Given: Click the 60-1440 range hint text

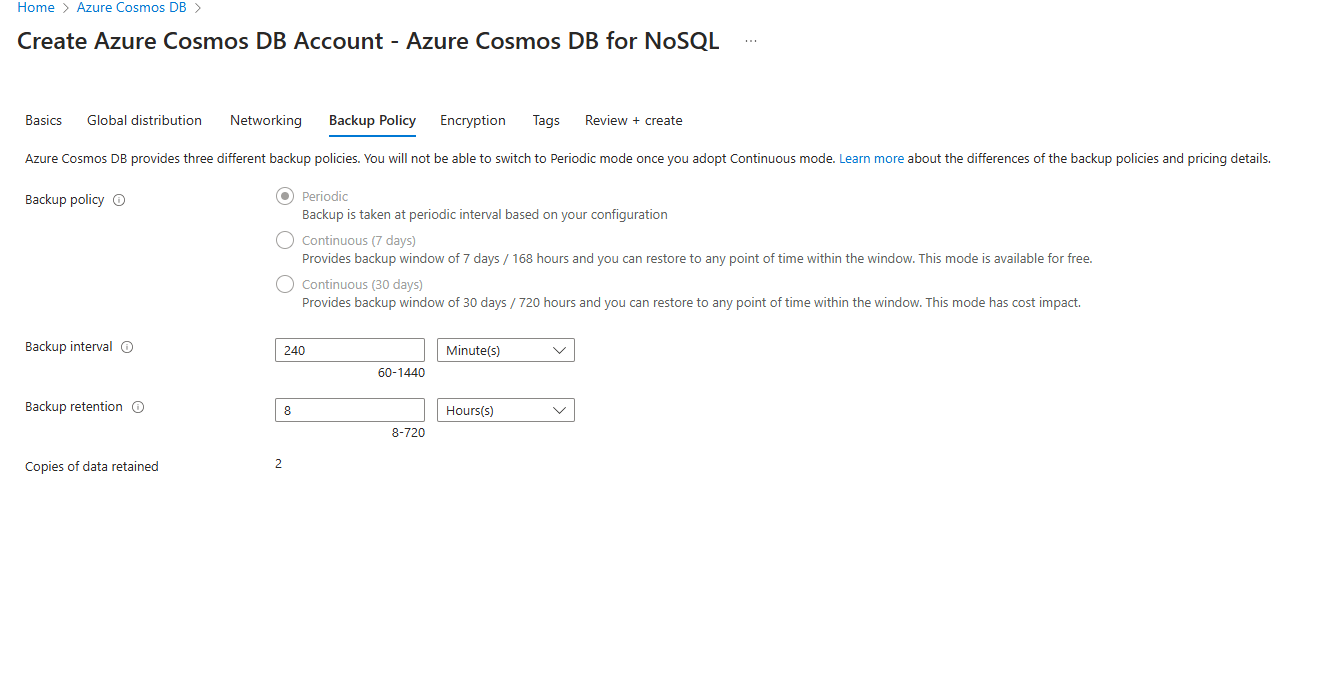Looking at the screenshot, I should 401,373.
